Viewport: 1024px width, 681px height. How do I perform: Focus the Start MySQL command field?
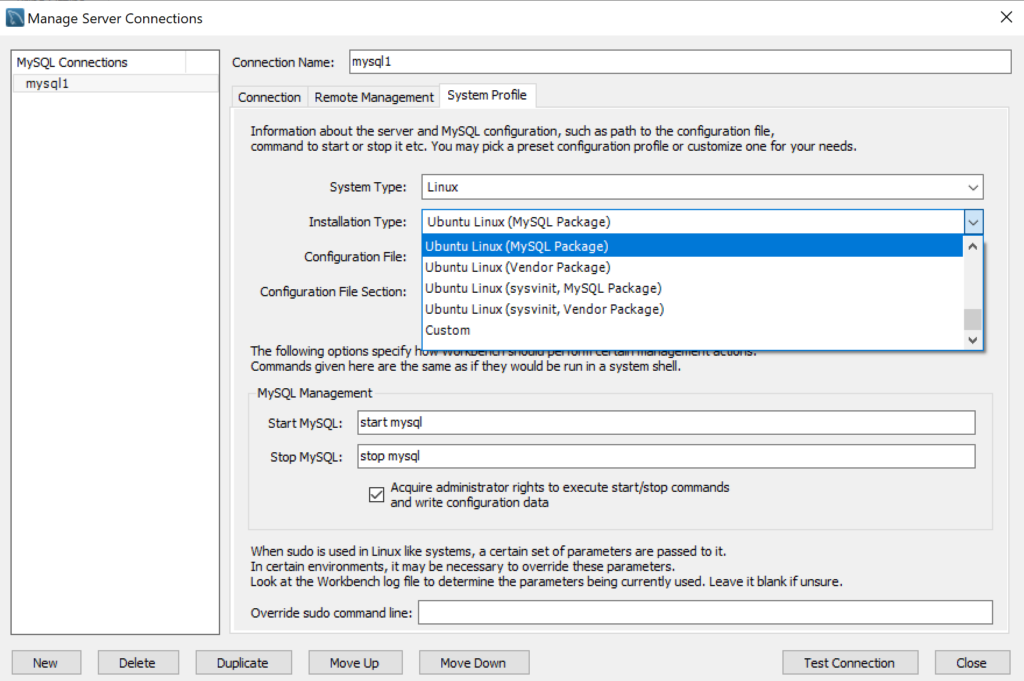pos(665,423)
